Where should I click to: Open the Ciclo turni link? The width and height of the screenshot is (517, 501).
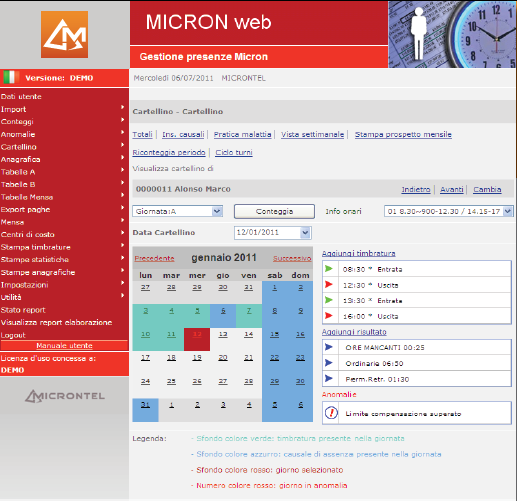coord(234,152)
